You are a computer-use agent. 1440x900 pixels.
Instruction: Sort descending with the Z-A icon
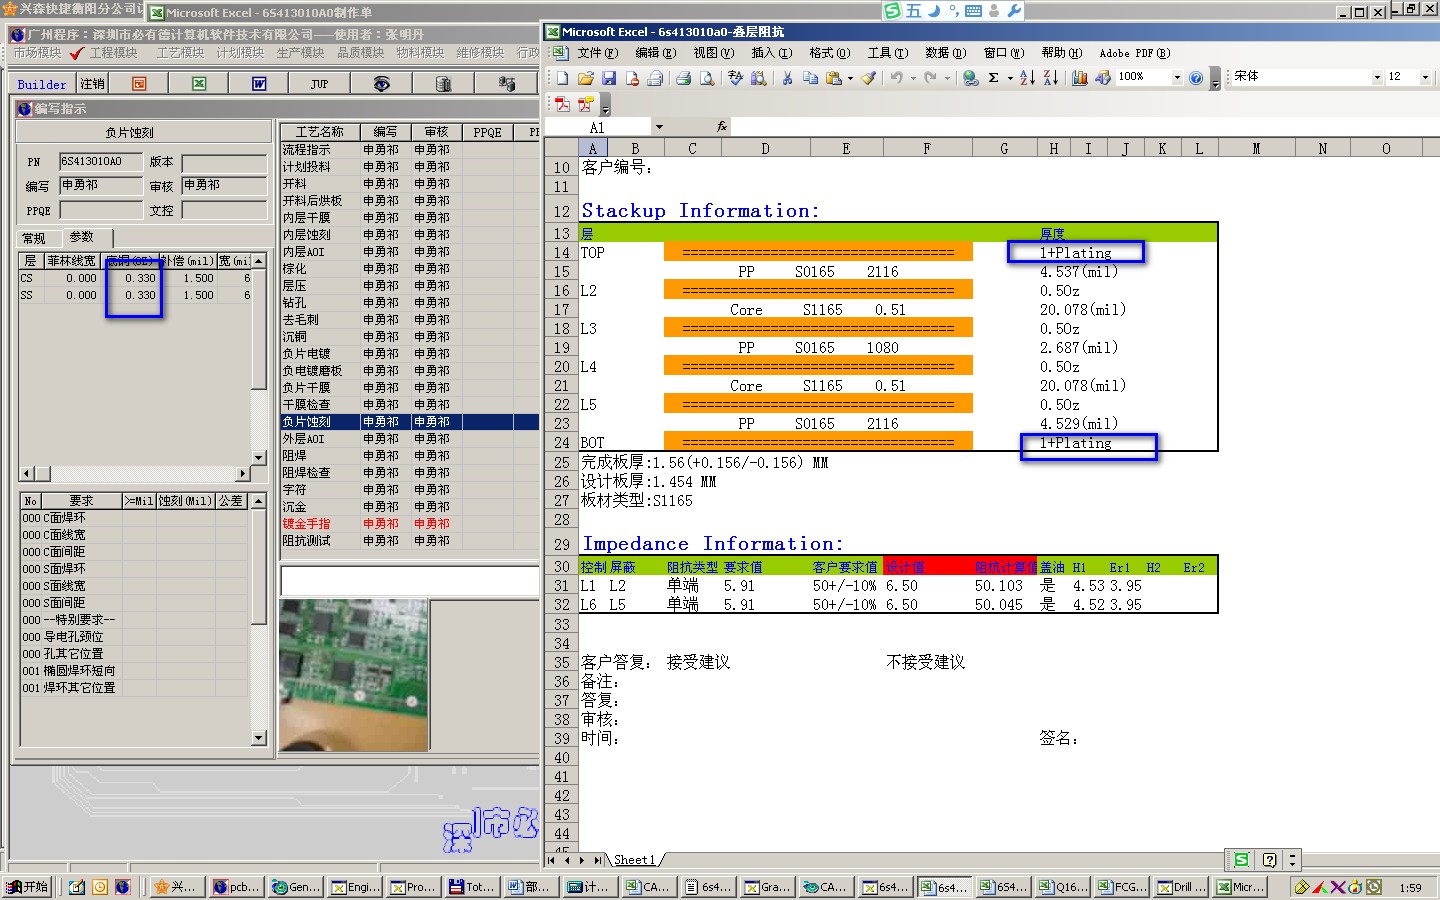(x=1050, y=77)
